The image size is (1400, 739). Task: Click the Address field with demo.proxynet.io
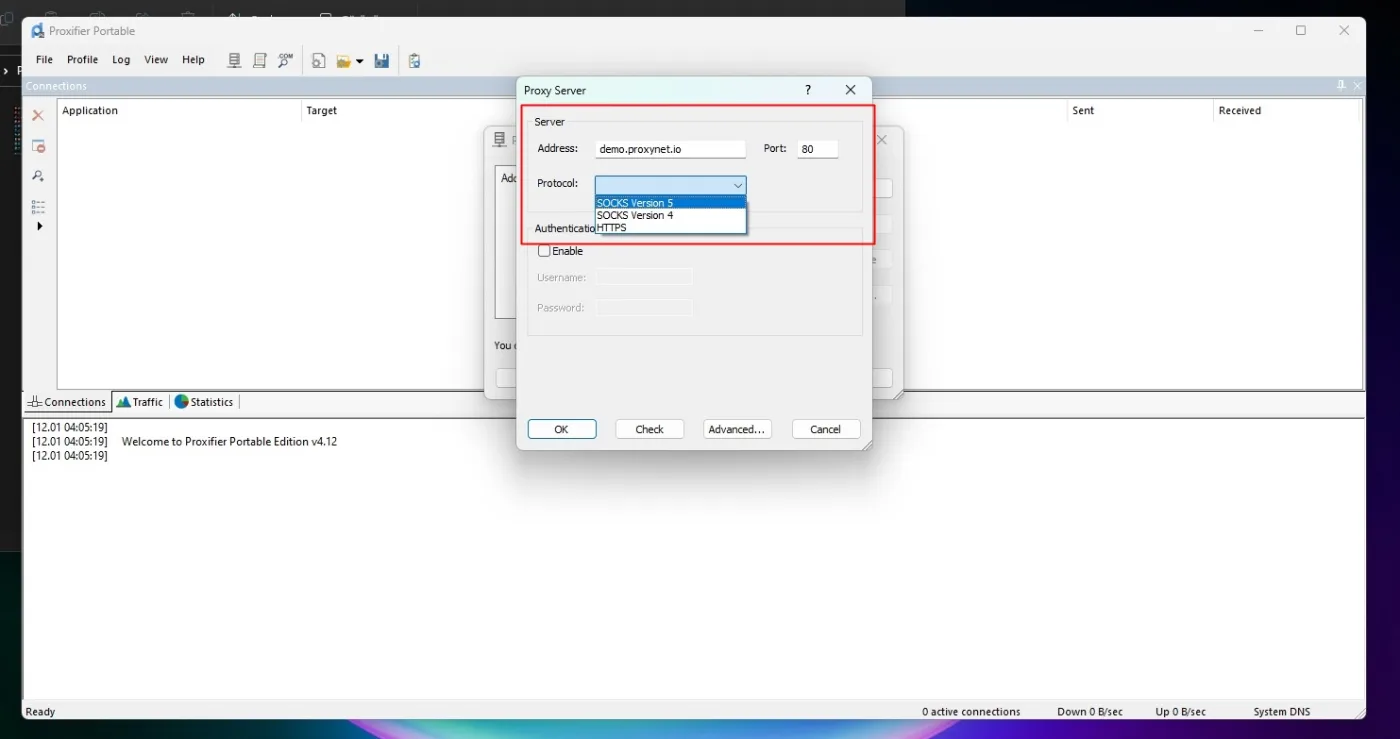[x=670, y=149]
